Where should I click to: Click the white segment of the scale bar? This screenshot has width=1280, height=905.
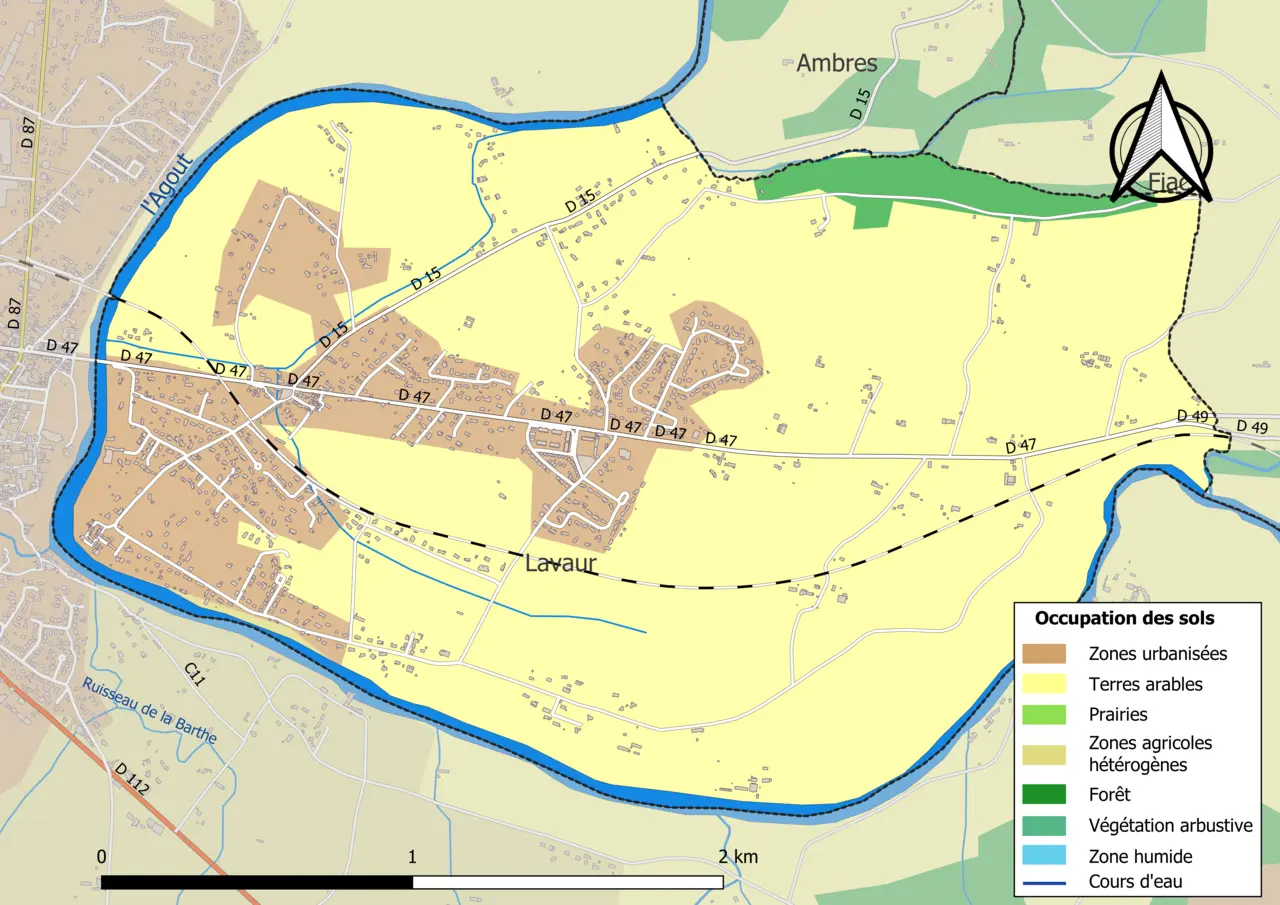tap(568, 882)
